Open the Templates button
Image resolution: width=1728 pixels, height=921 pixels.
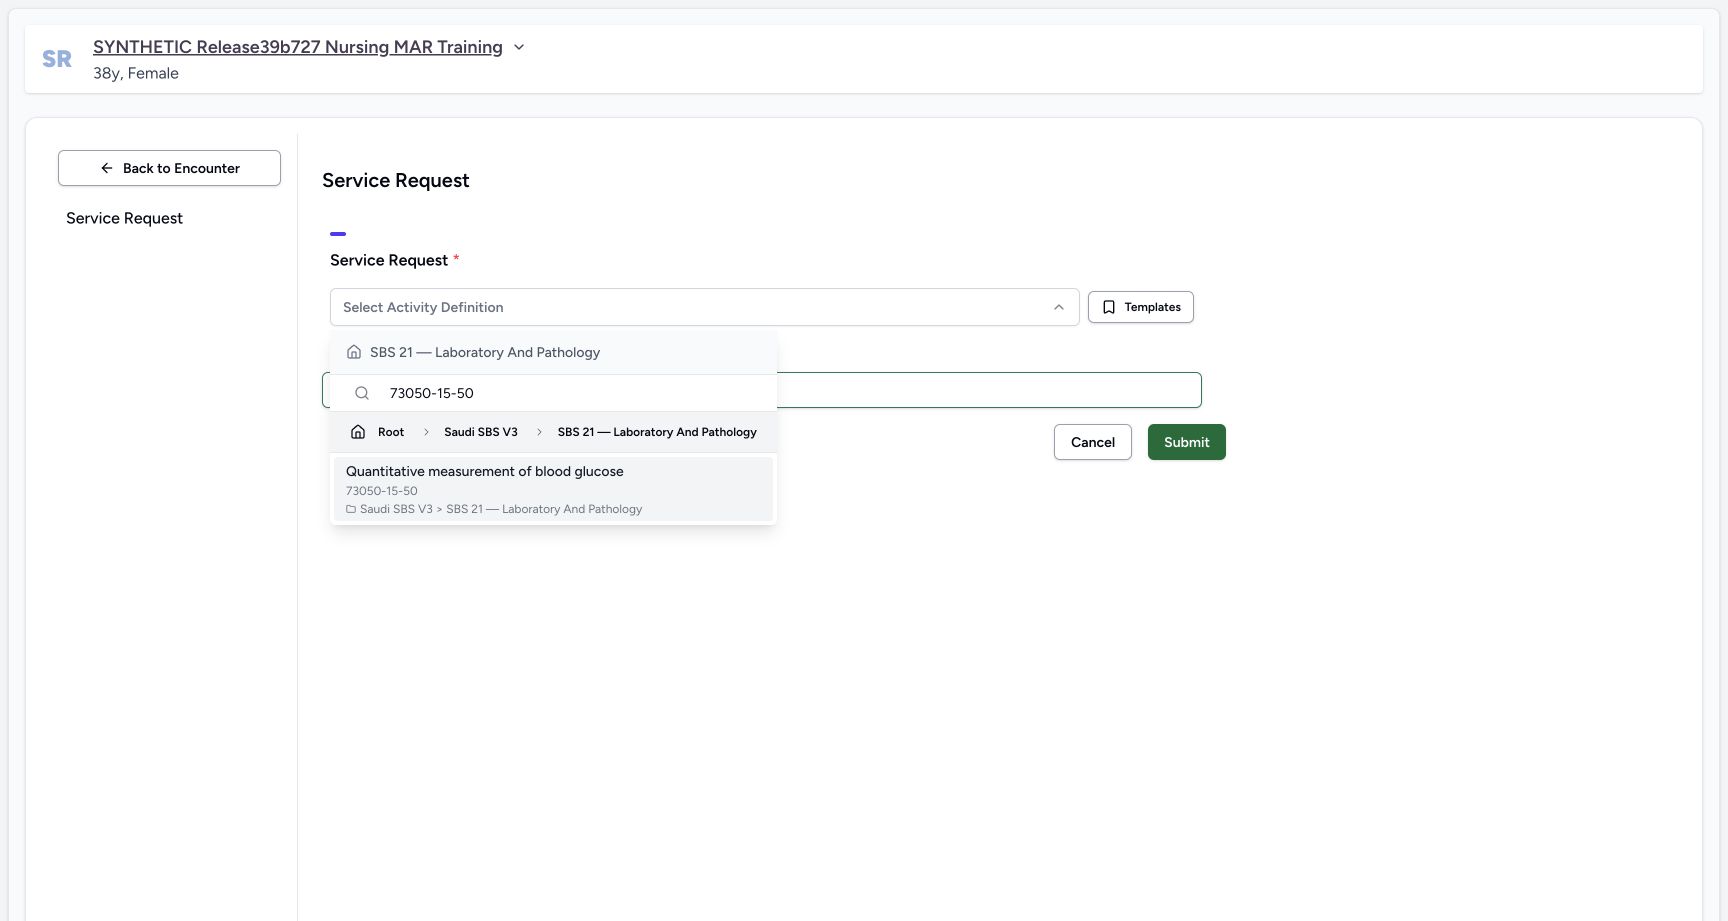pyautogui.click(x=1141, y=307)
